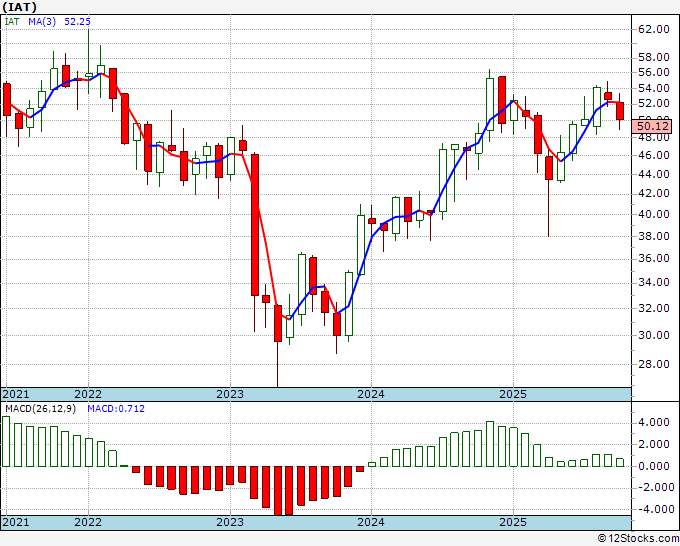The height and width of the screenshot is (546, 680).
Task: Click the 58.00 price axis label
Action: click(x=654, y=57)
